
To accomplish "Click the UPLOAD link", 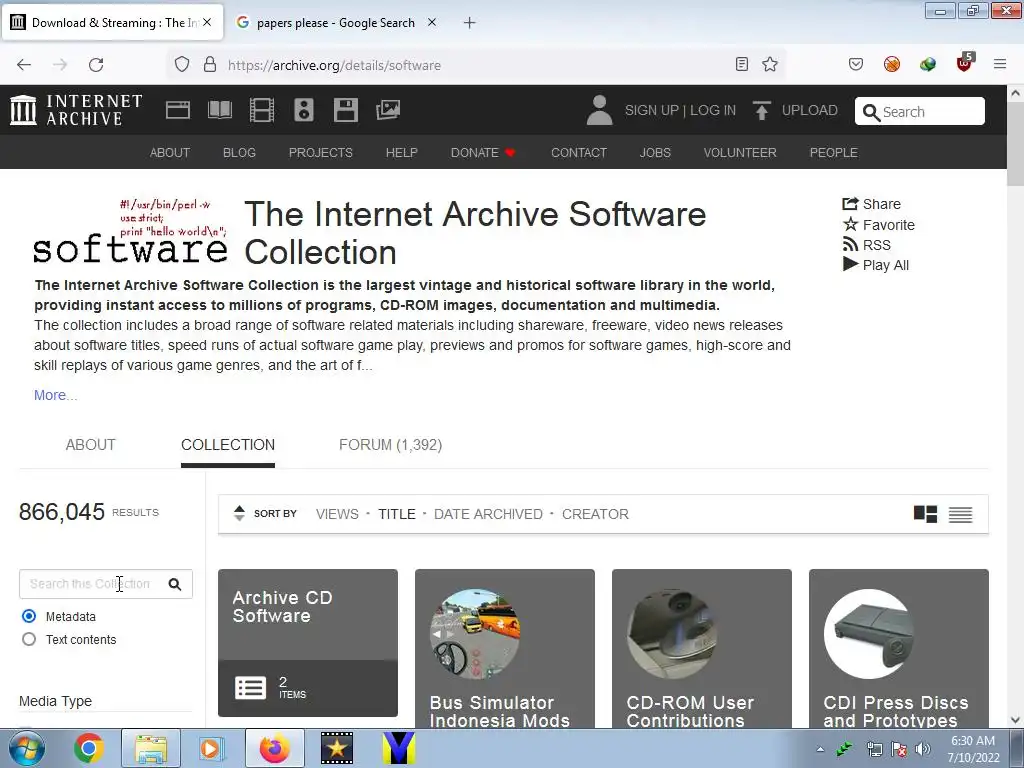I will click(810, 110).
